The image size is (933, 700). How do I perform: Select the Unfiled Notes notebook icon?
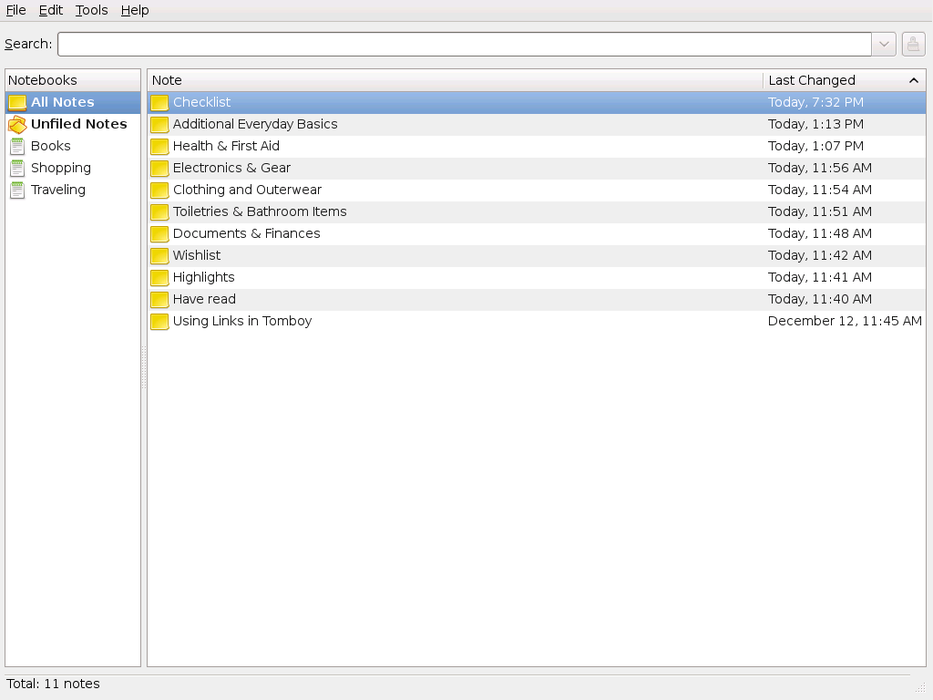coord(17,124)
